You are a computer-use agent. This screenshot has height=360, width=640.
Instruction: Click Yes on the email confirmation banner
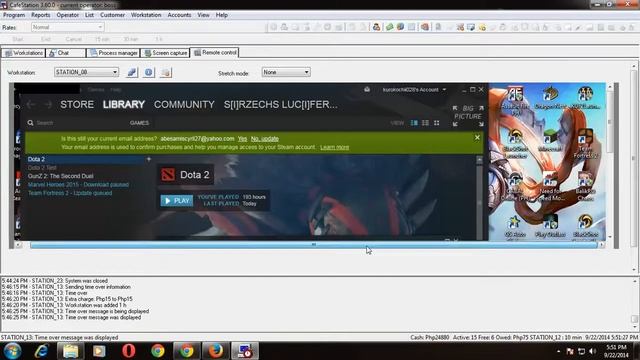tap(242, 139)
